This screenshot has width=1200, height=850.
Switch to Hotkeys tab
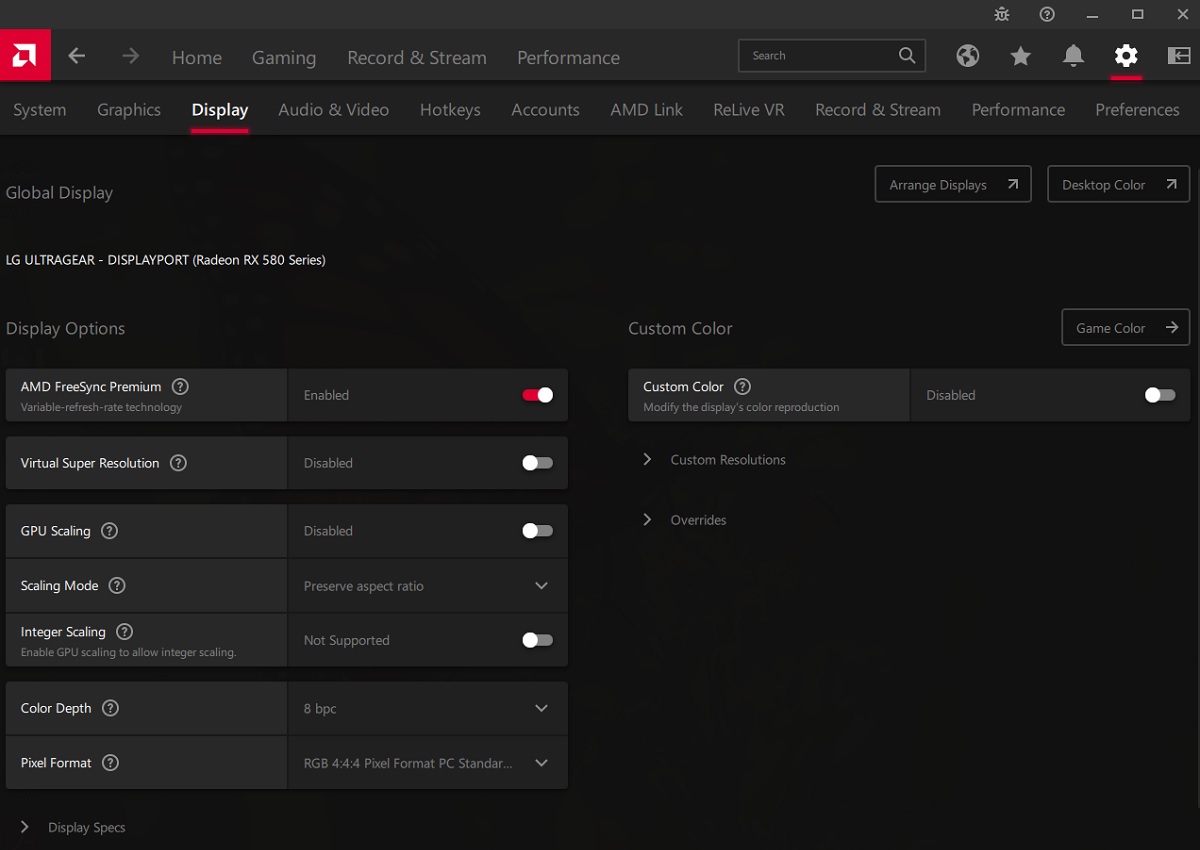(450, 110)
